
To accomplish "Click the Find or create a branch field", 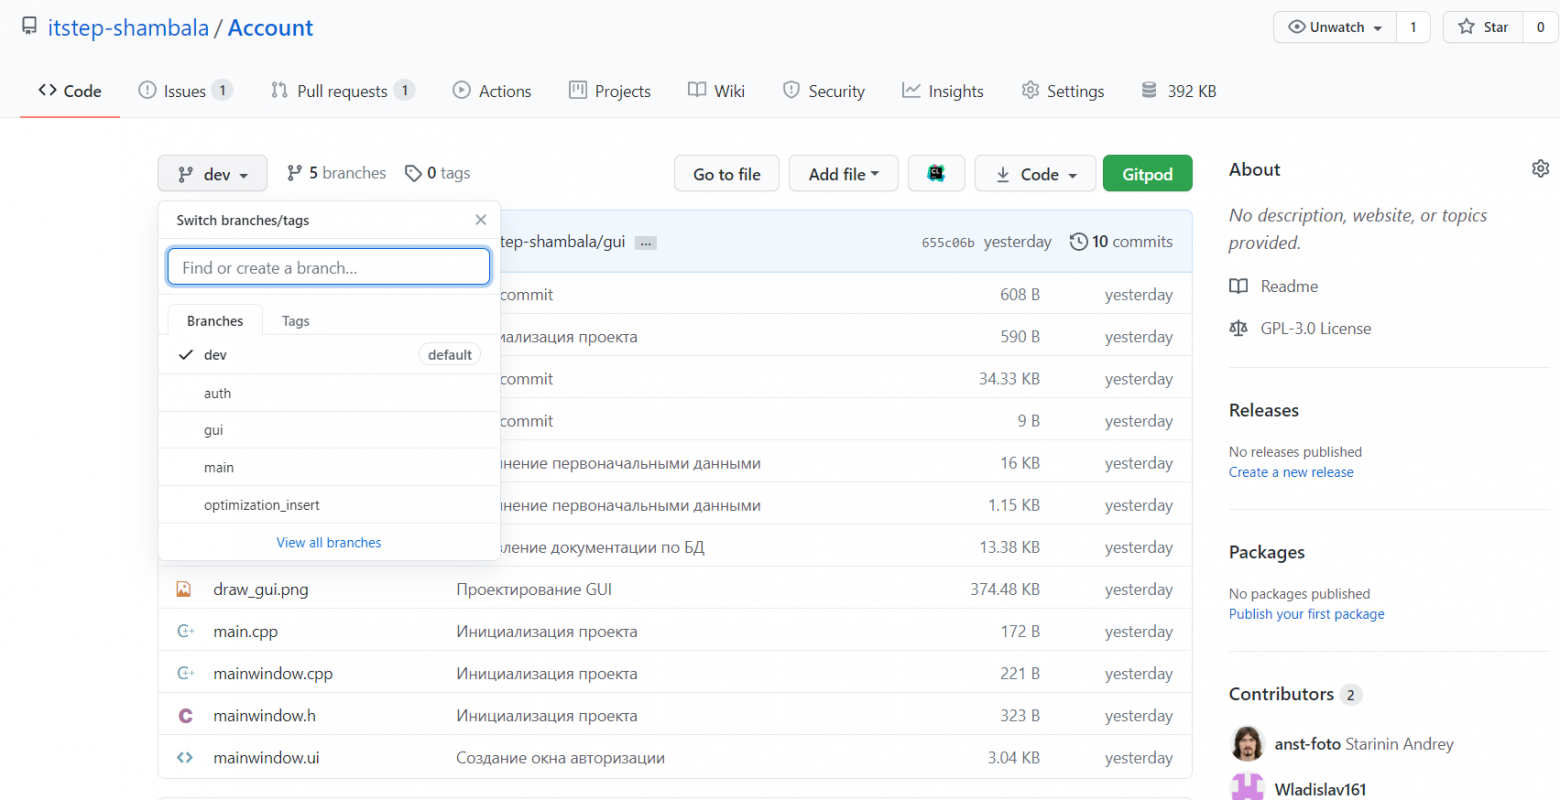I will coord(328,266).
